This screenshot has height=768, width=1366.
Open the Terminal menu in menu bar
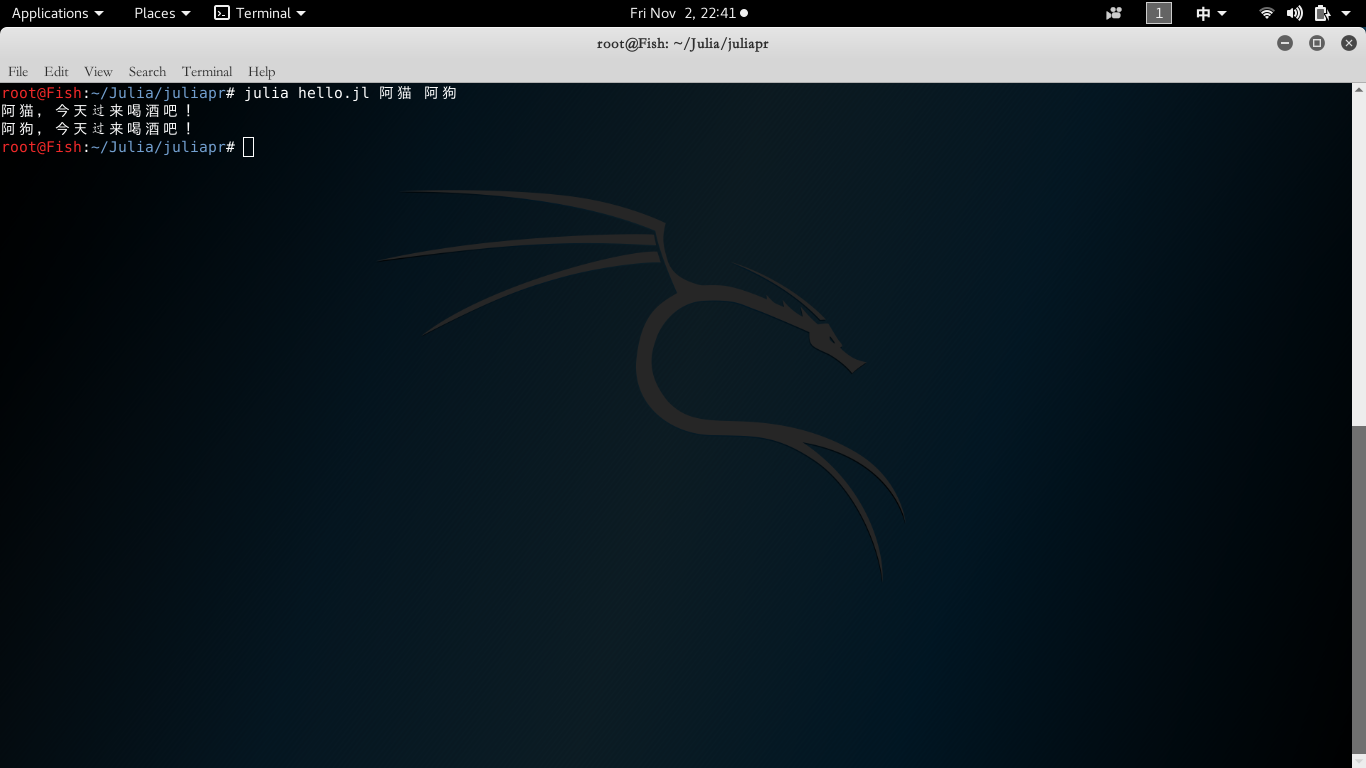pos(207,71)
